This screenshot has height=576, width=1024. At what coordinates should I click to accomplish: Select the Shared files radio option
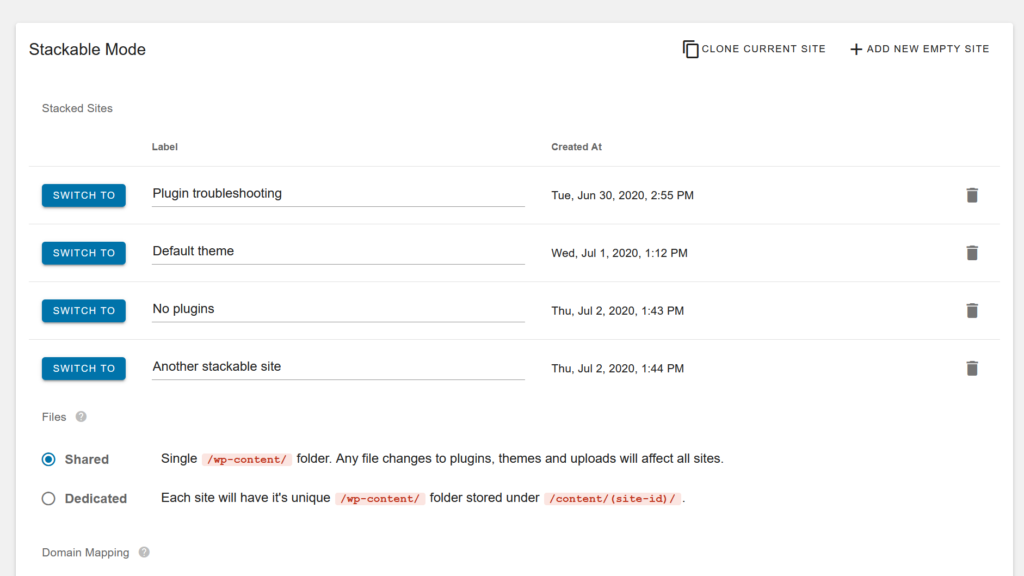[x=49, y=459]
